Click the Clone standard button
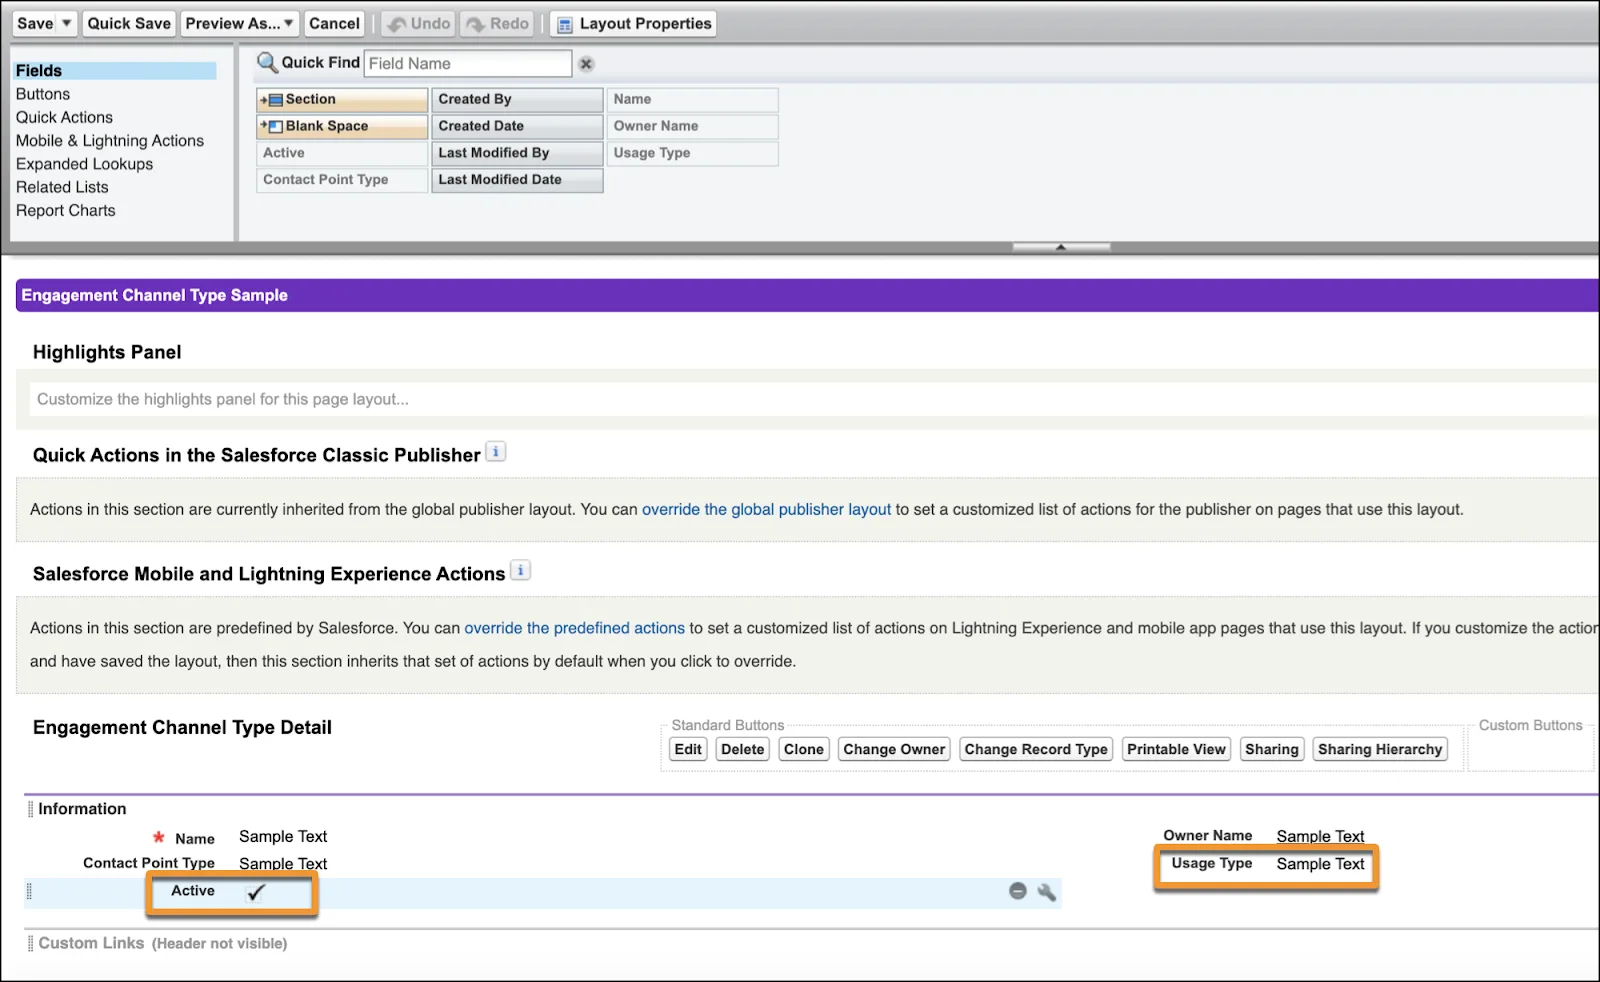Image resolution: width=1600 pixels, height=982 pixels. click(804, 750)
